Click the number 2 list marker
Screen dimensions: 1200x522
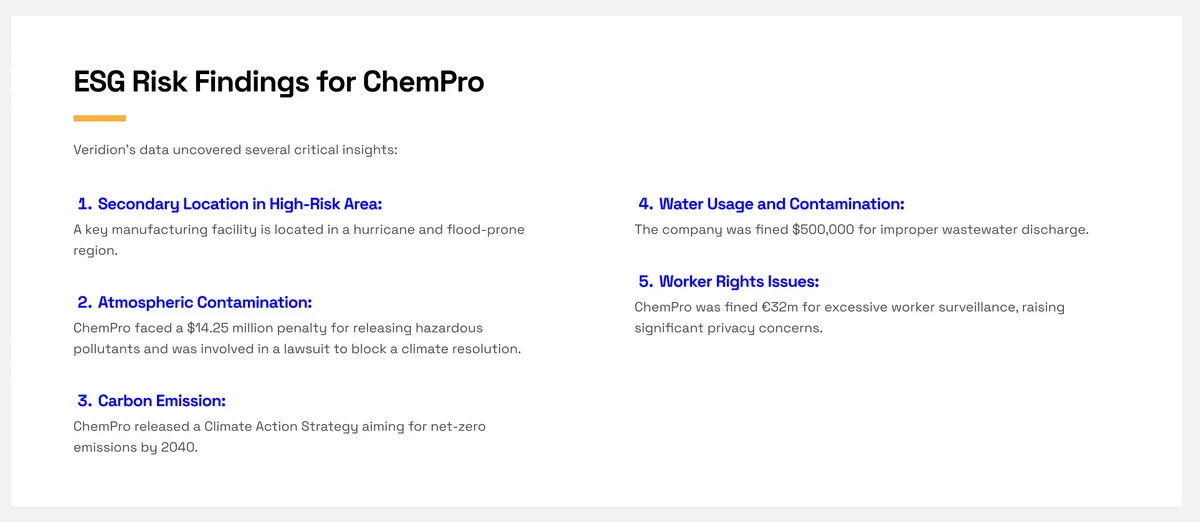tap(85, 302)
